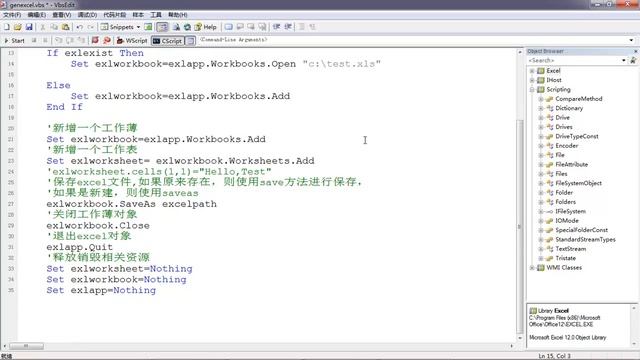The width and height of the screenshot is (640, 360).
Task: Click the editor horizontal scrollbar thumb
Action: tap(26, 346)
